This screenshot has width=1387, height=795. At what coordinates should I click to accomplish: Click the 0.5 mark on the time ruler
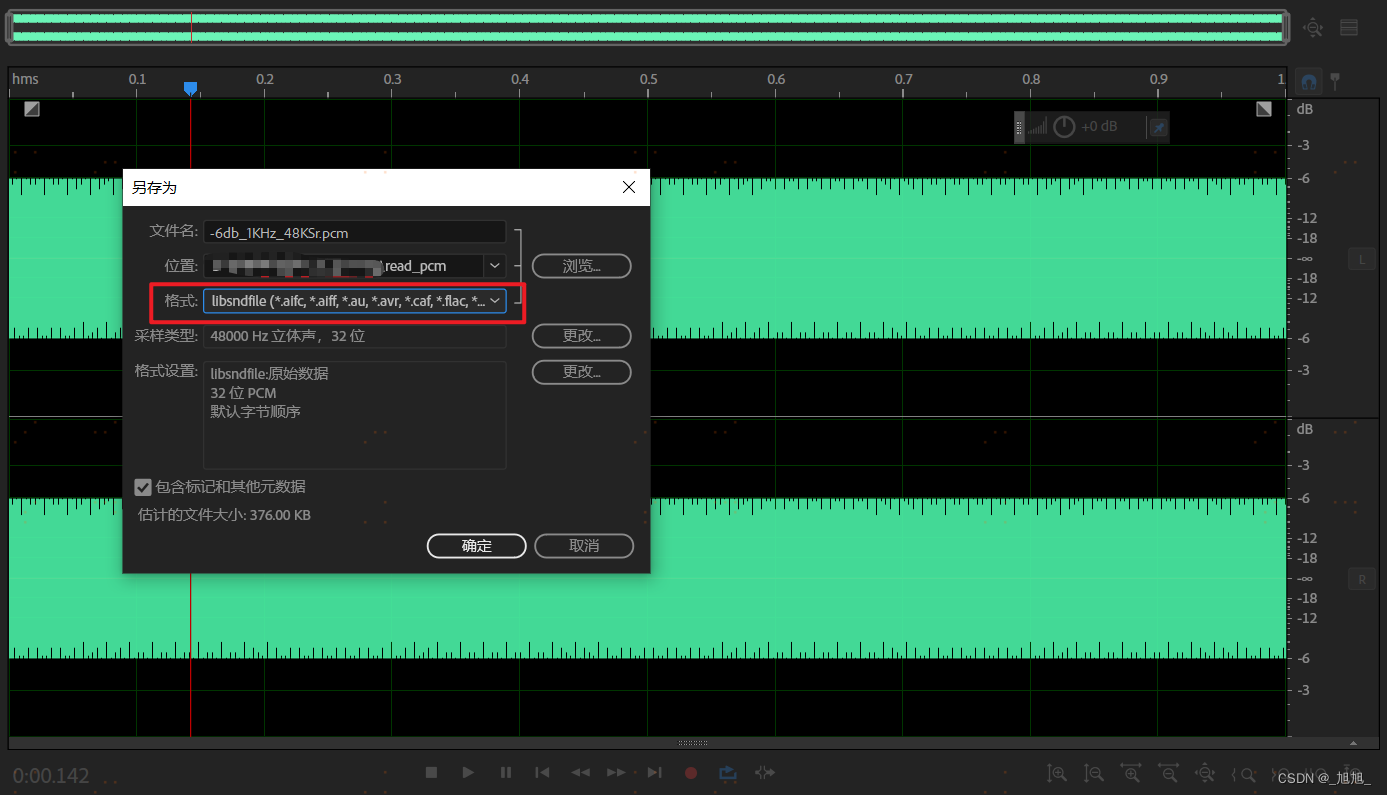pyautogui.click(x=649, y=79)
